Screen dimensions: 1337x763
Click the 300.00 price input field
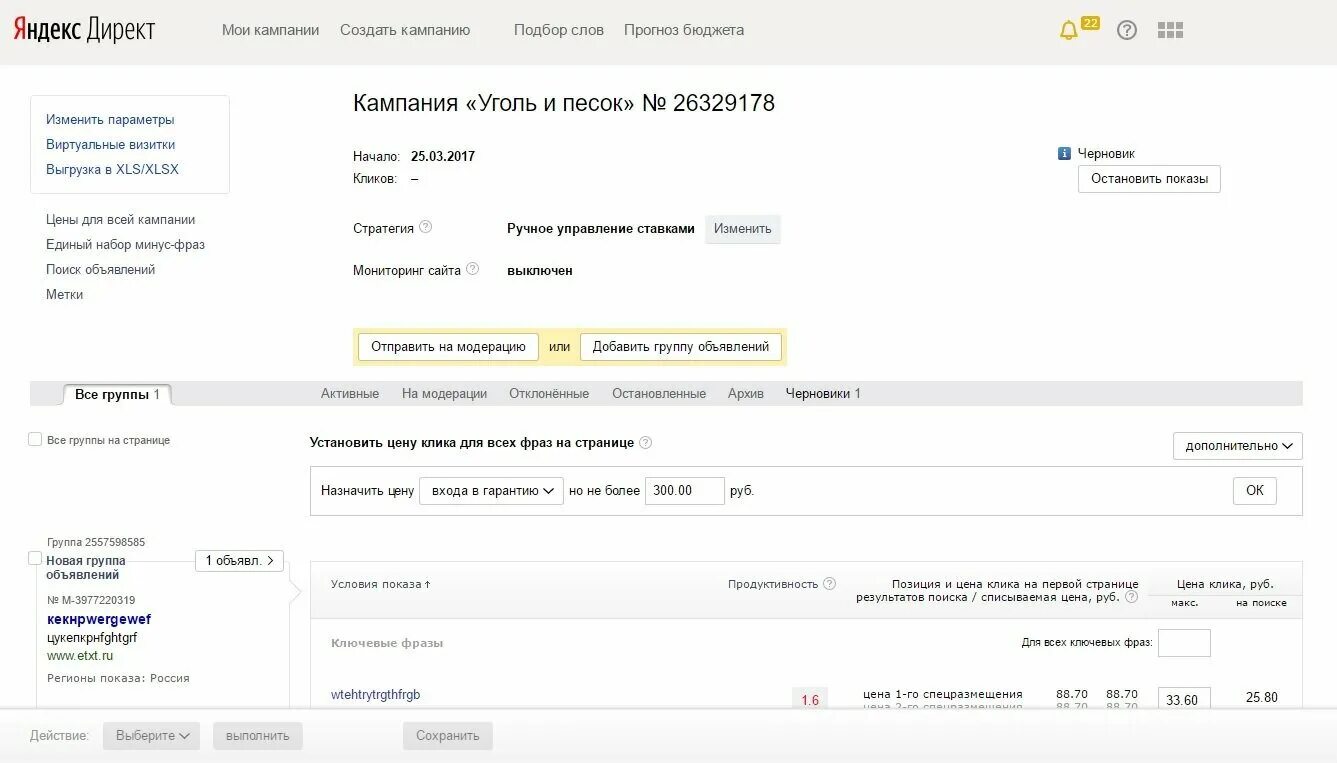coord(684,491)
